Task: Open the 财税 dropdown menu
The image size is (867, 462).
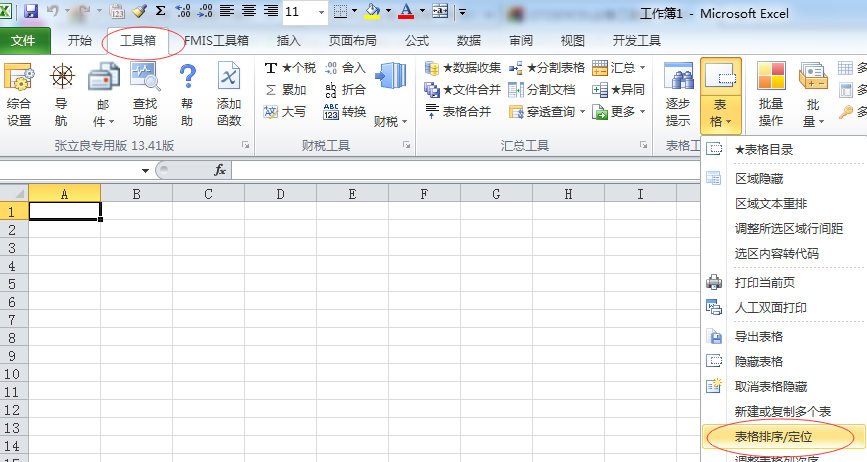Action: pos(390,121)
